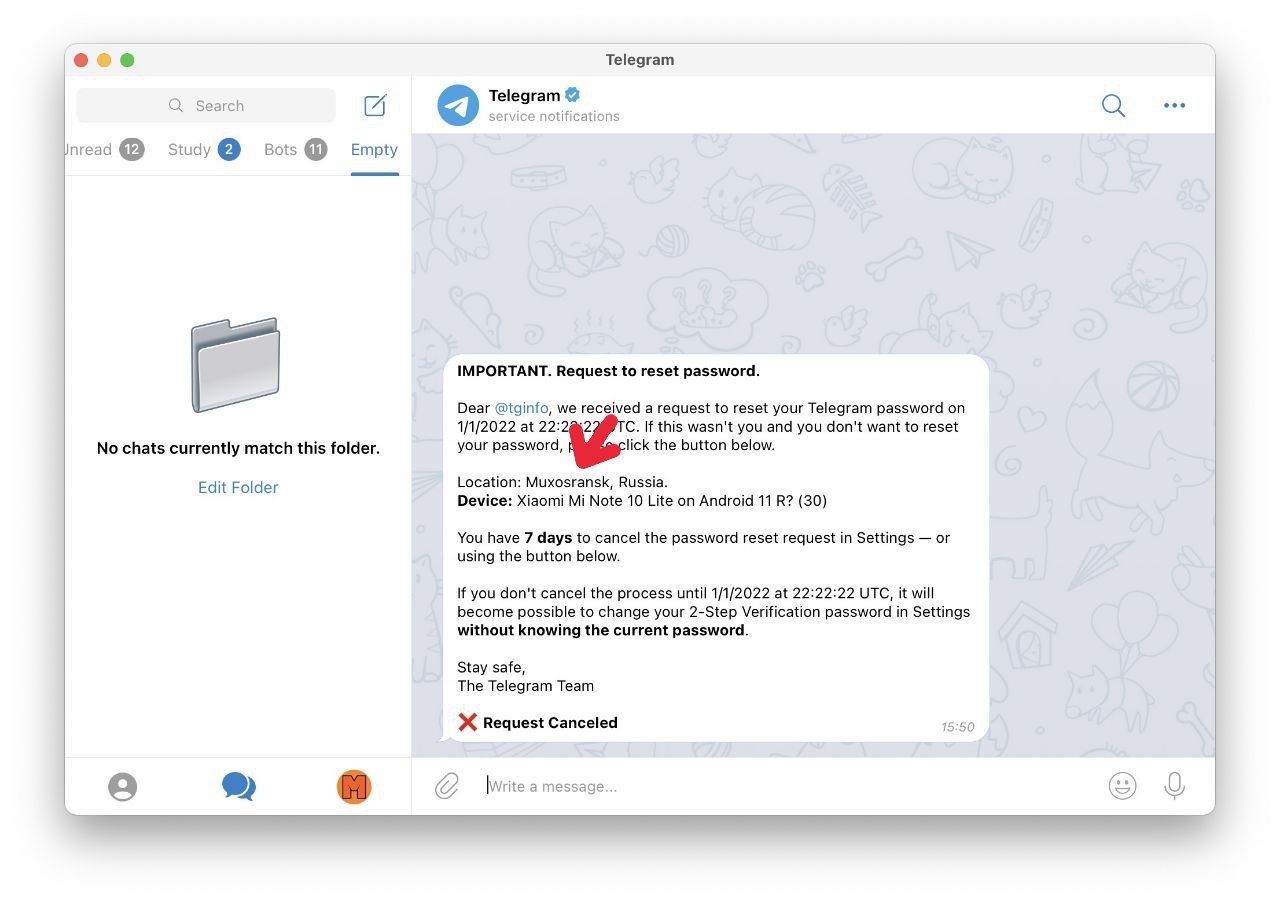Click the Write a message input
The height and width of the screenshot is (900, 1280).
tap(785, 786)
